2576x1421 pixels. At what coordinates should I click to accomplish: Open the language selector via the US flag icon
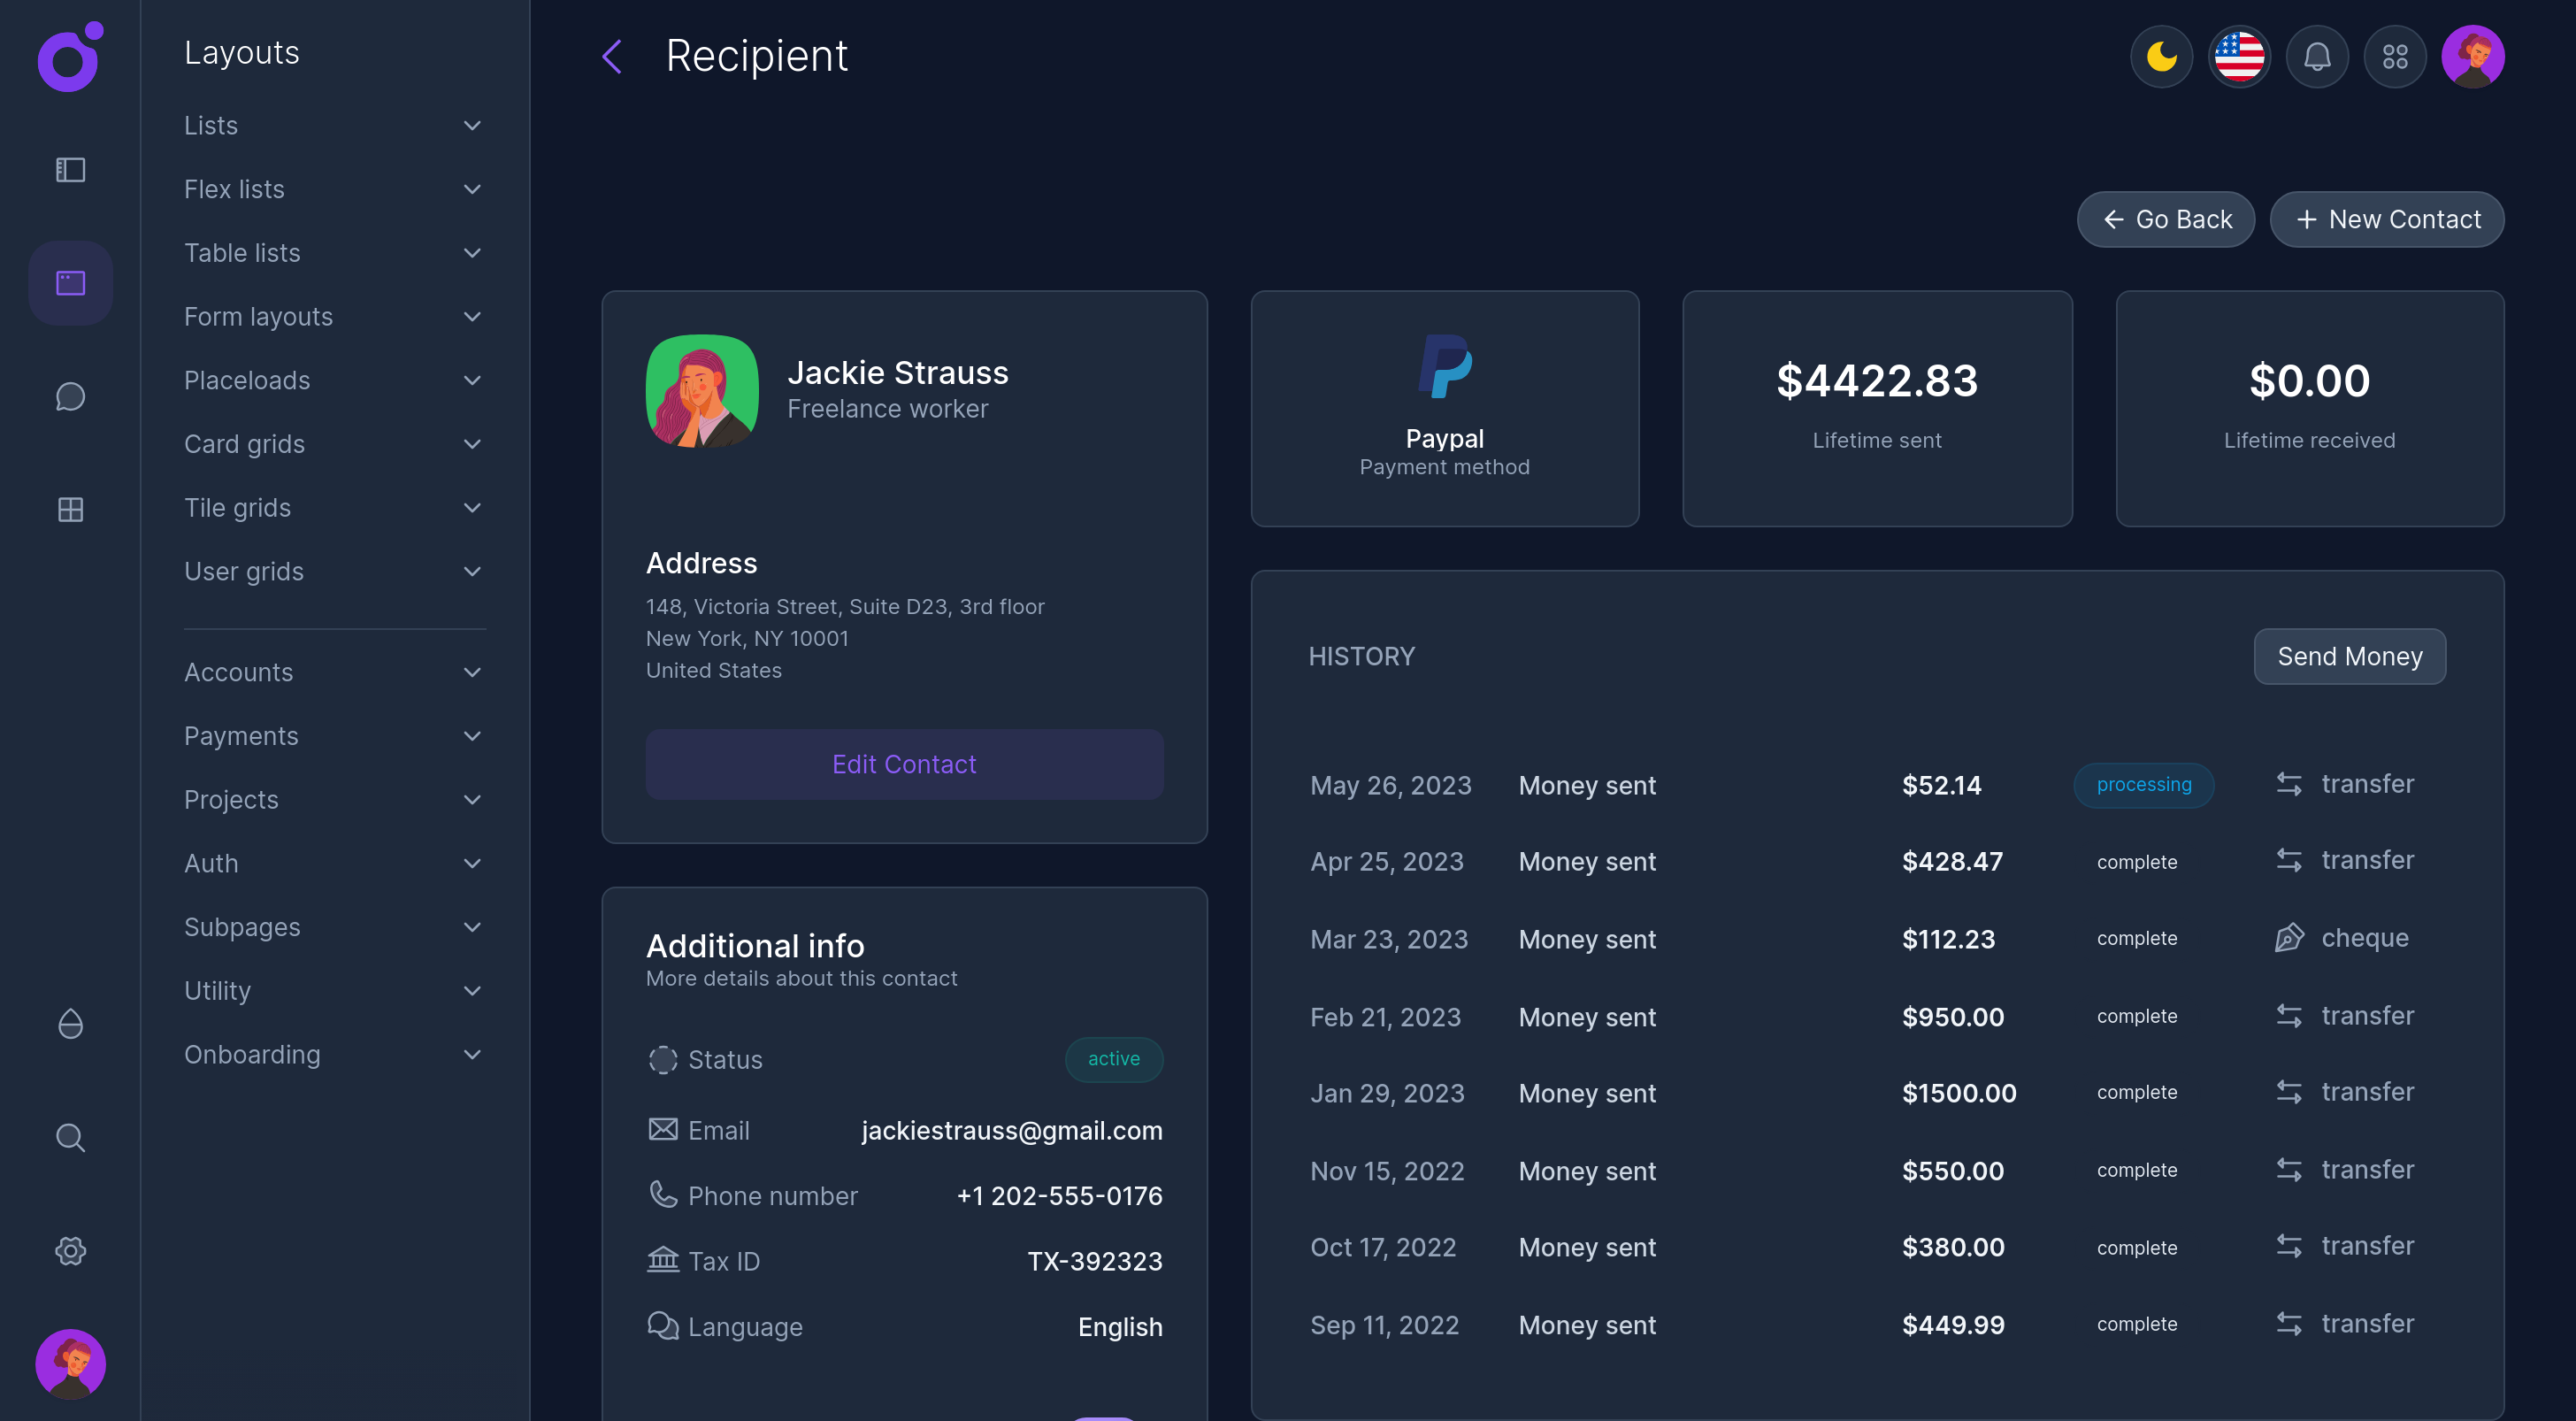pyautogui.click(x=2239, y=57)
